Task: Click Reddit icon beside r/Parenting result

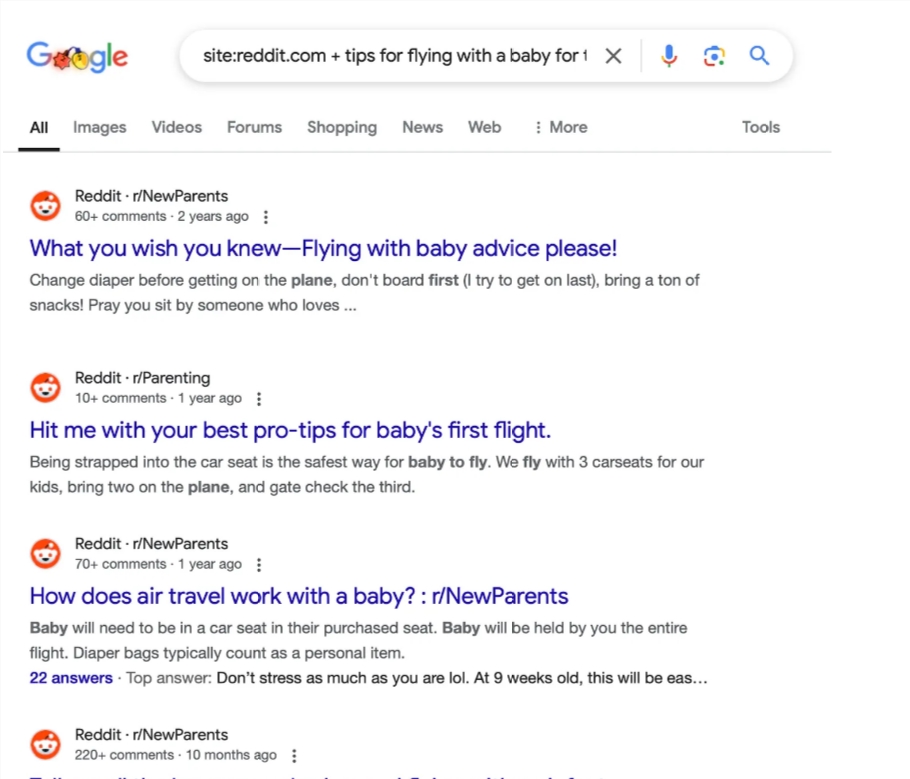Action: [x=45, y=387]
